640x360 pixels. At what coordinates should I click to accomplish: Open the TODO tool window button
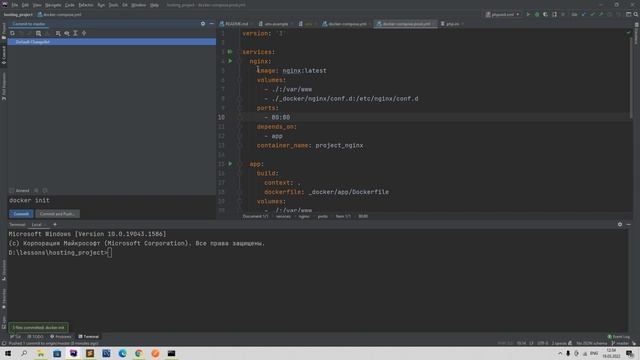coord(35,337)
